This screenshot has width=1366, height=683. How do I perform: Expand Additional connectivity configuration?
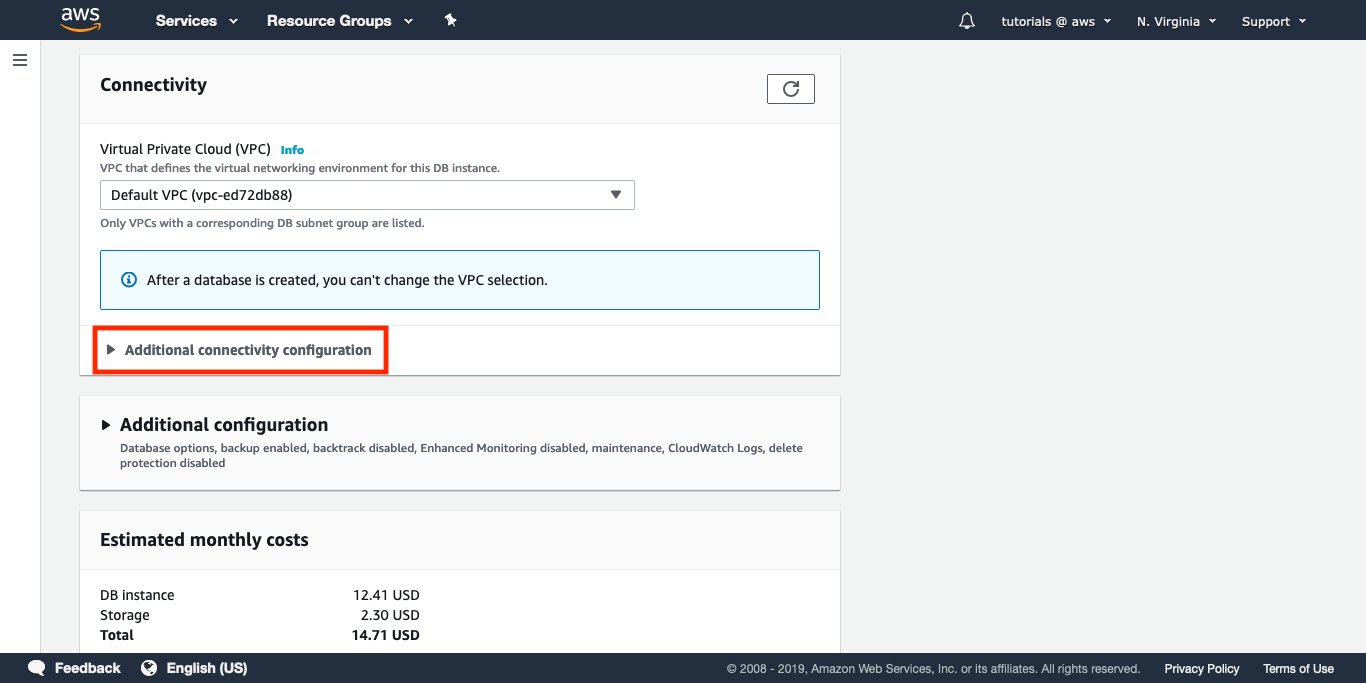click(247, 350)
